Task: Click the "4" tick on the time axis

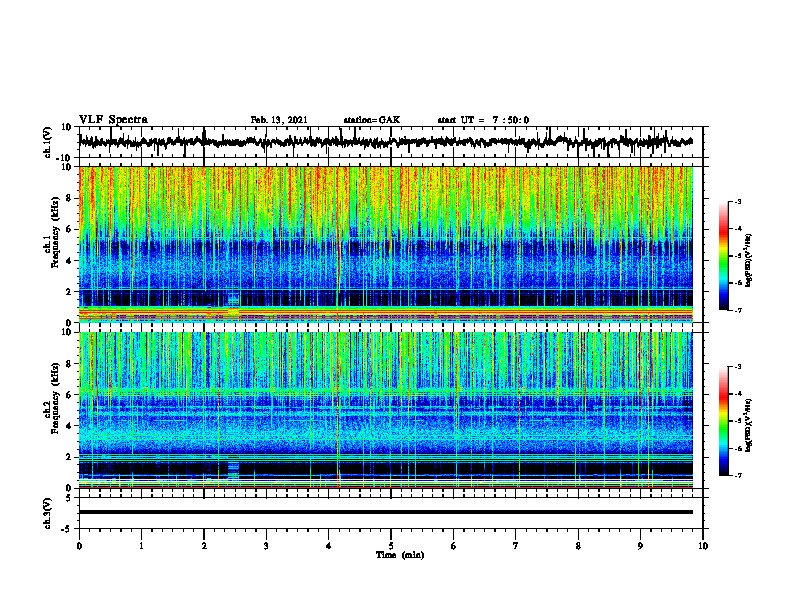Action: tap(329, 546)
